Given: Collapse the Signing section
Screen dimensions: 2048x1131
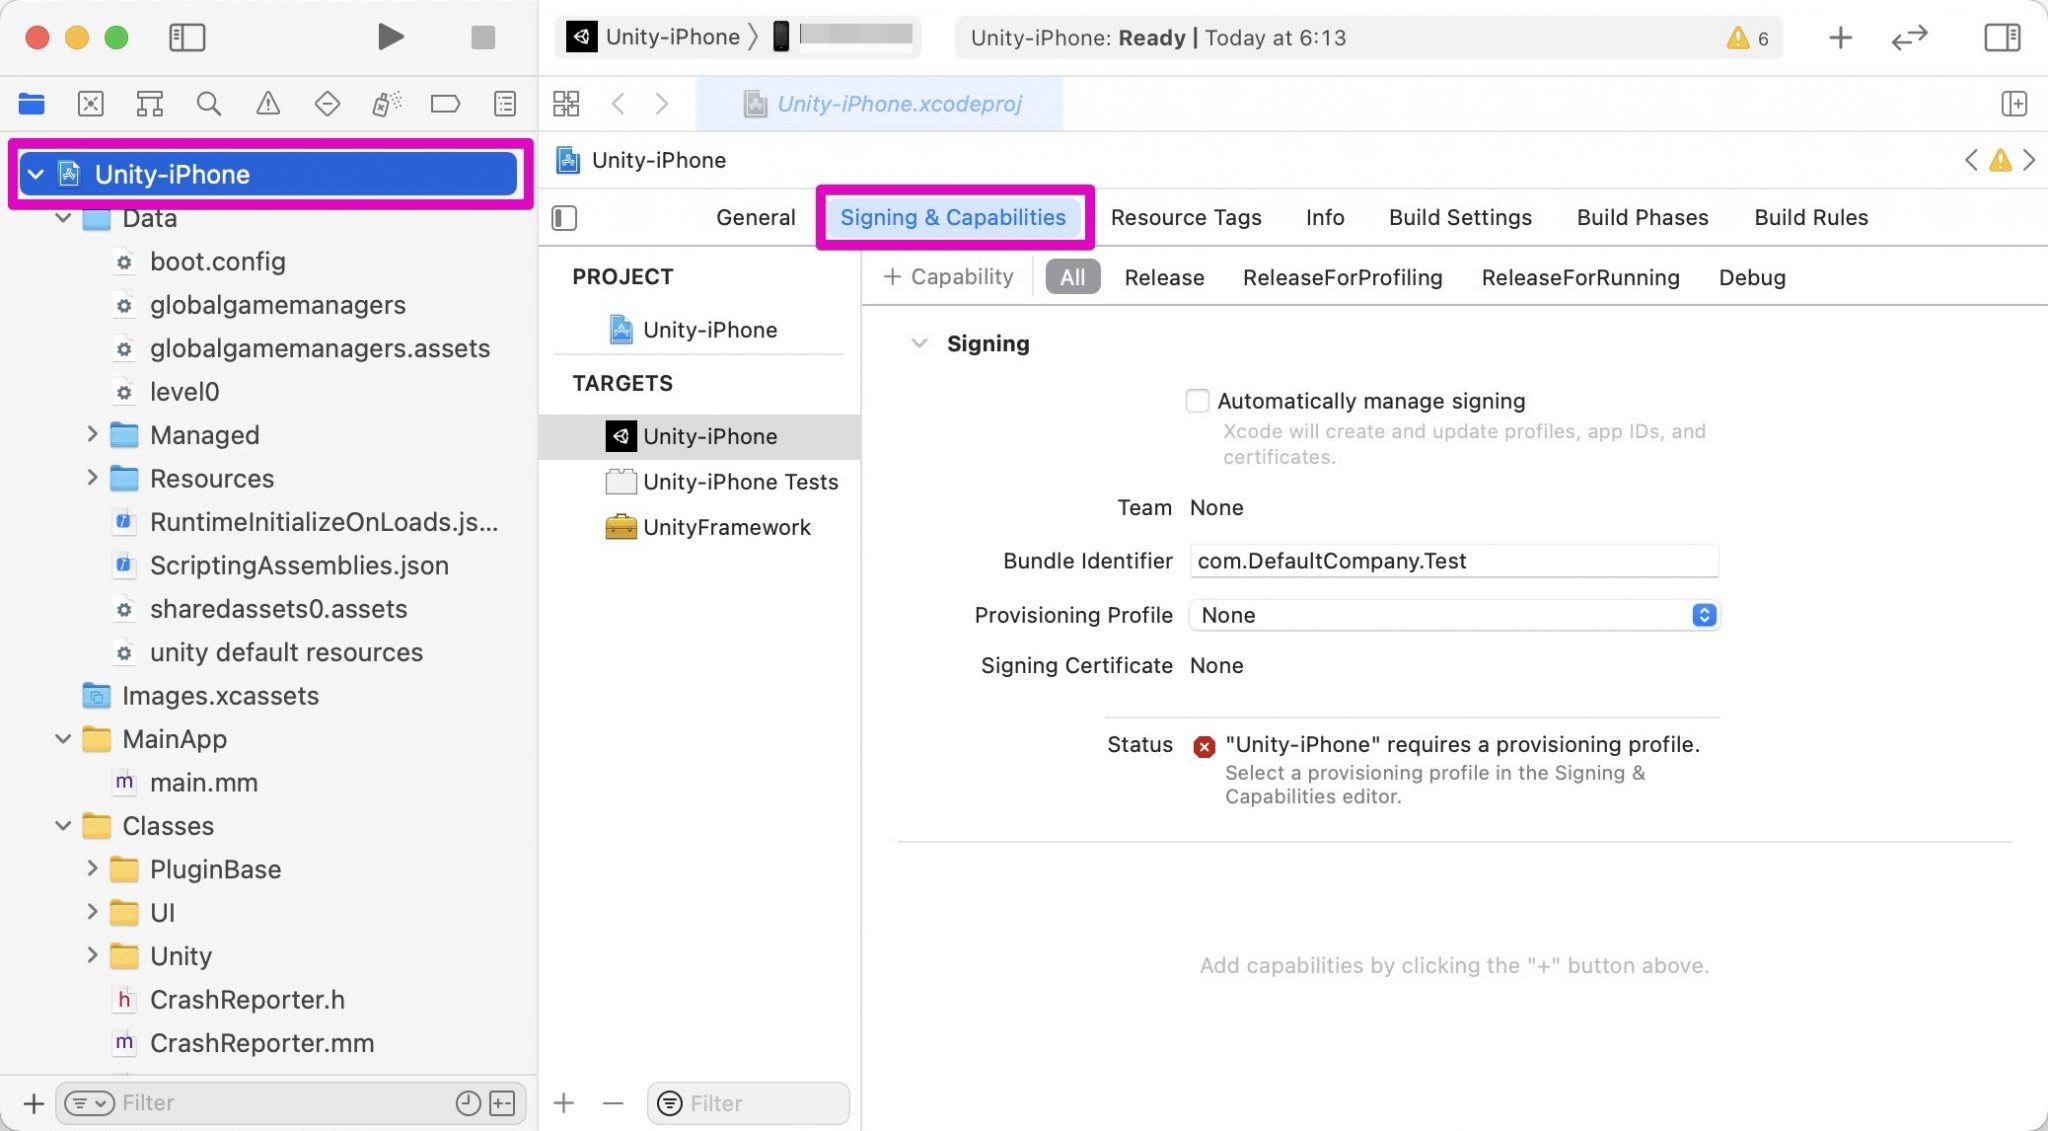Looking at the screenshot, I should coord(918,343).
